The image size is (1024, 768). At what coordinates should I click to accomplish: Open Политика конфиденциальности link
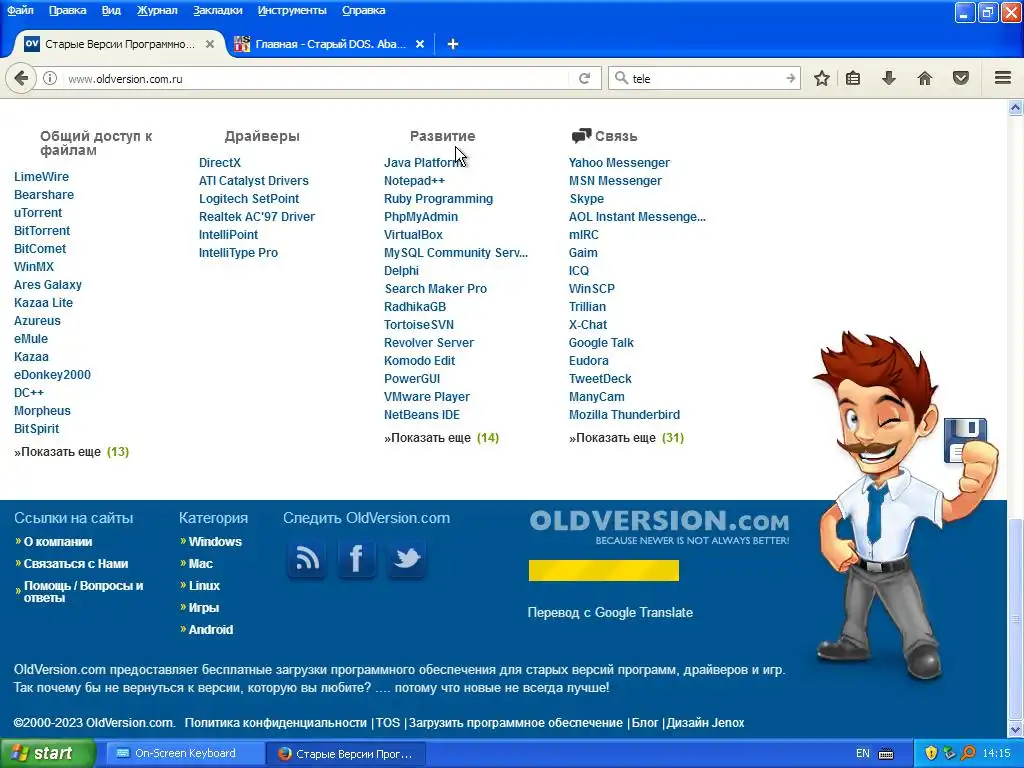click(276, 723)
